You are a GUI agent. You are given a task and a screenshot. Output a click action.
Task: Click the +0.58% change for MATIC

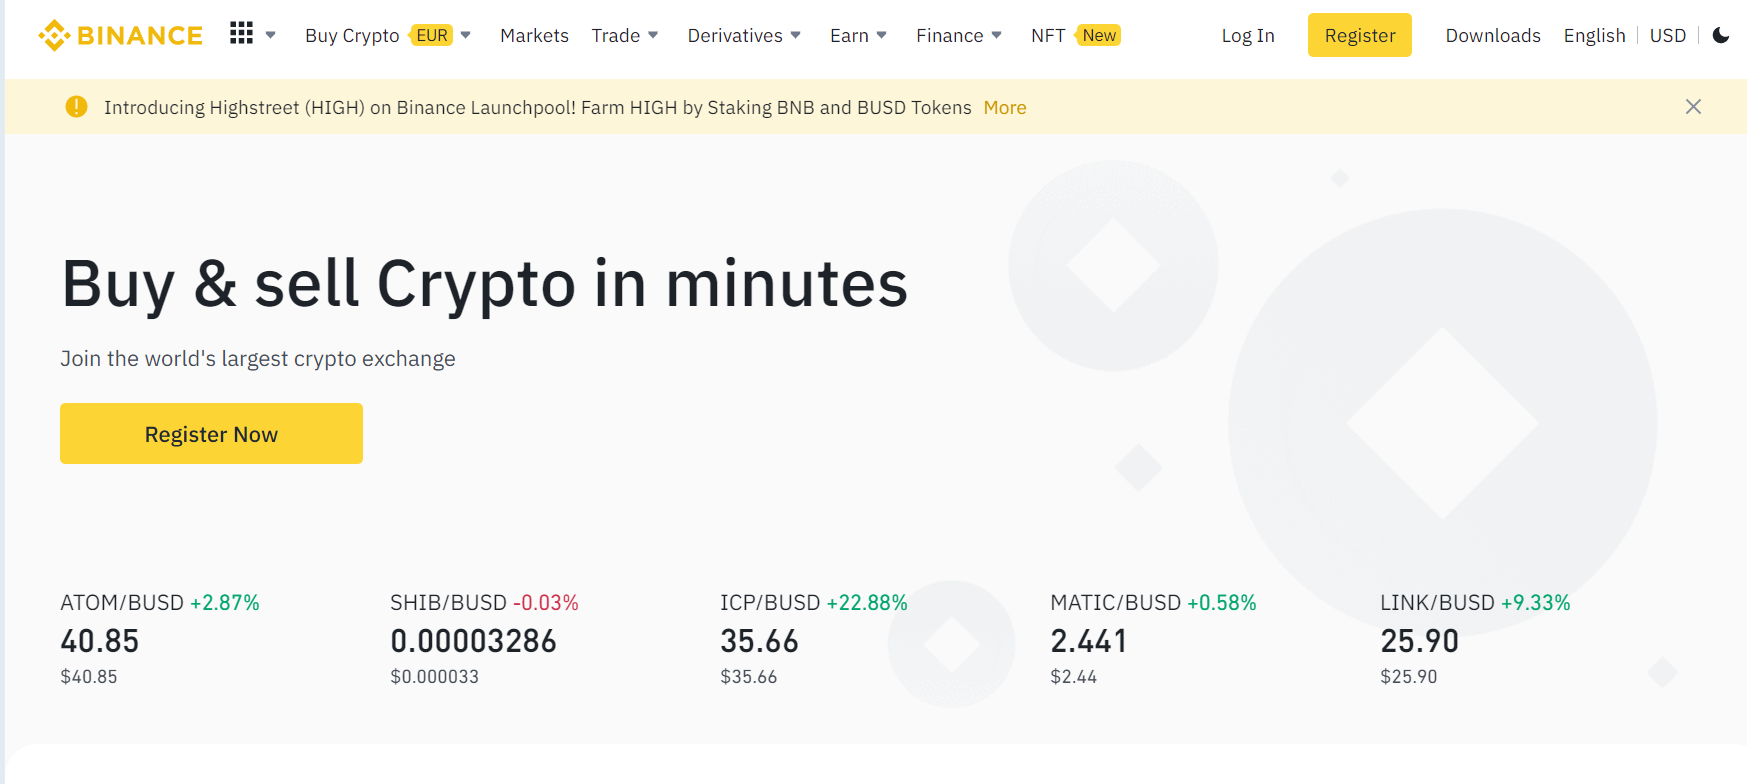(x=1222, y=603)
